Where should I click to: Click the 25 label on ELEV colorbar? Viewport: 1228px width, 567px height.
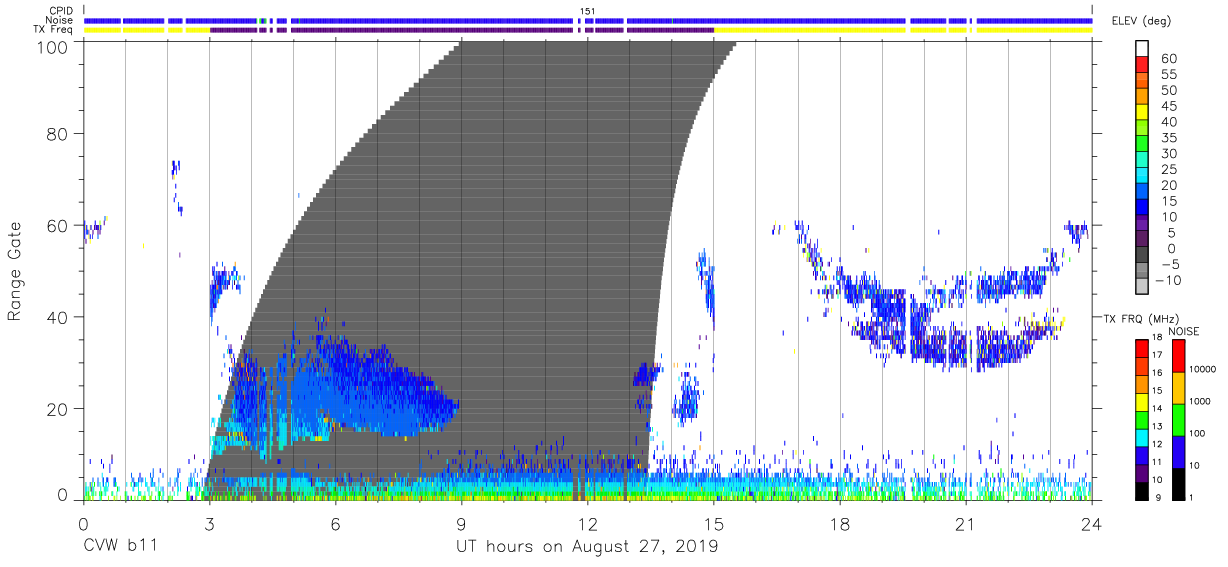pyautogui.click(x=1169, y=170)
